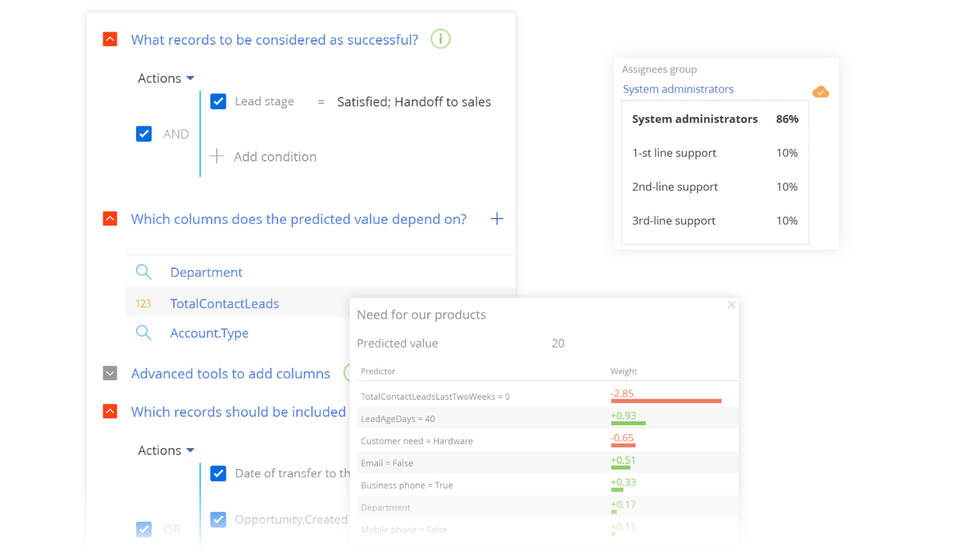Click the 'Email = False' predictor row
This screenshot has width=960, height=560.
tap(547, 463)
